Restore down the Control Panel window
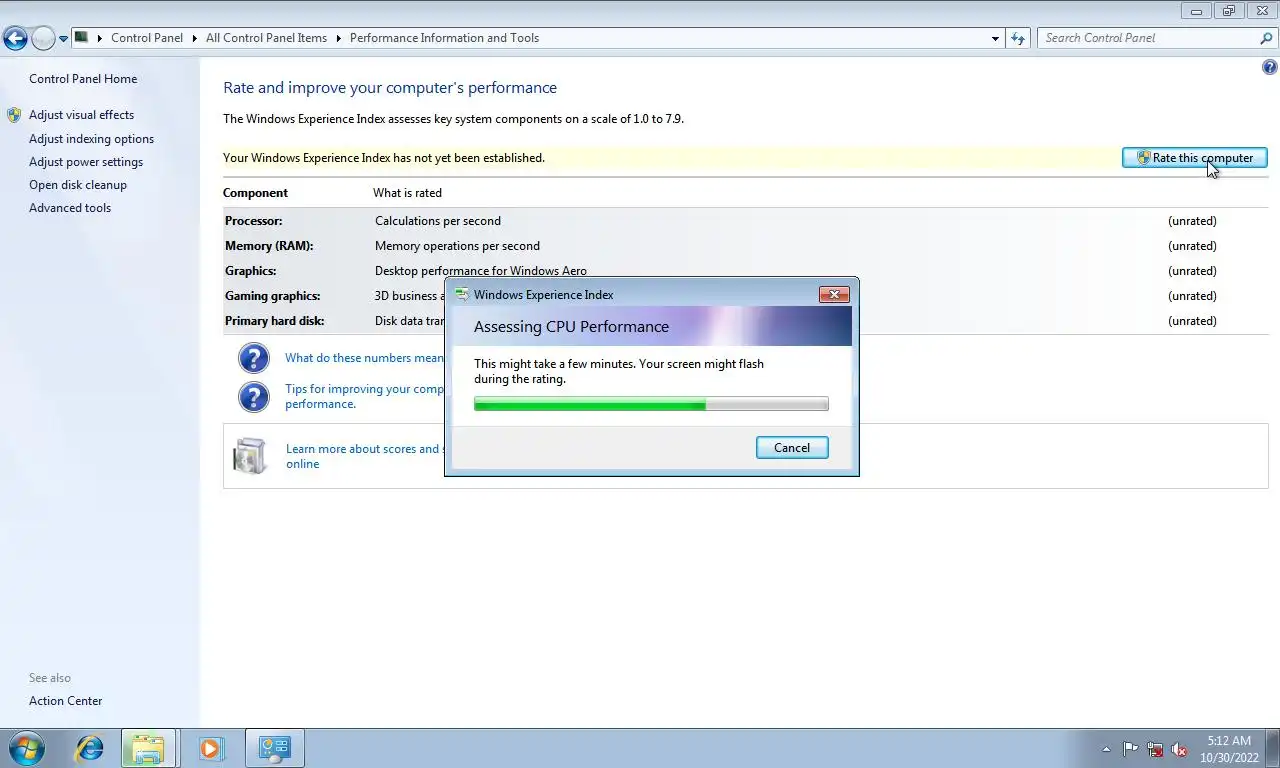1280x768 pixels. pyautogui.click(x=1228, y=11)
